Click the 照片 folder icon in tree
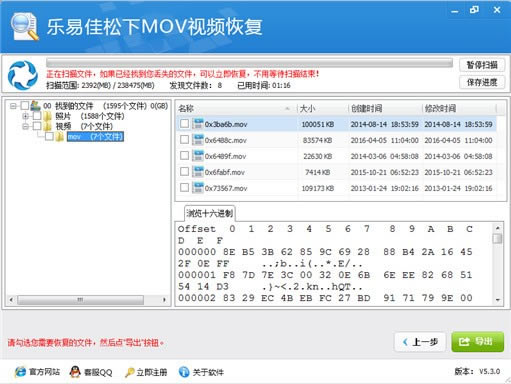Viewport: 511px width, 384px height. (48, 116)
